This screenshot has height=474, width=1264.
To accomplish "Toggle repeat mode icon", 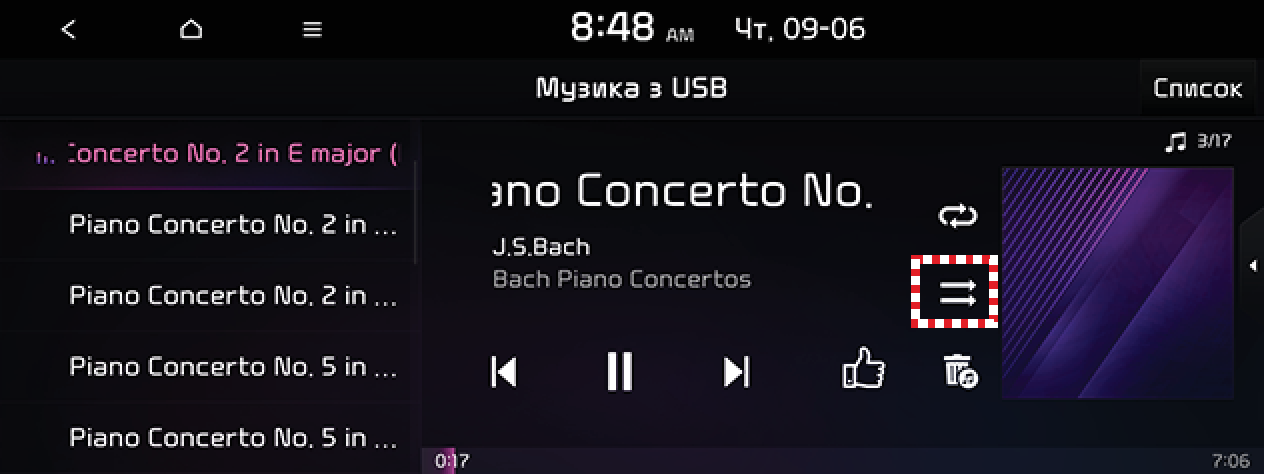I will click(957, 216).
